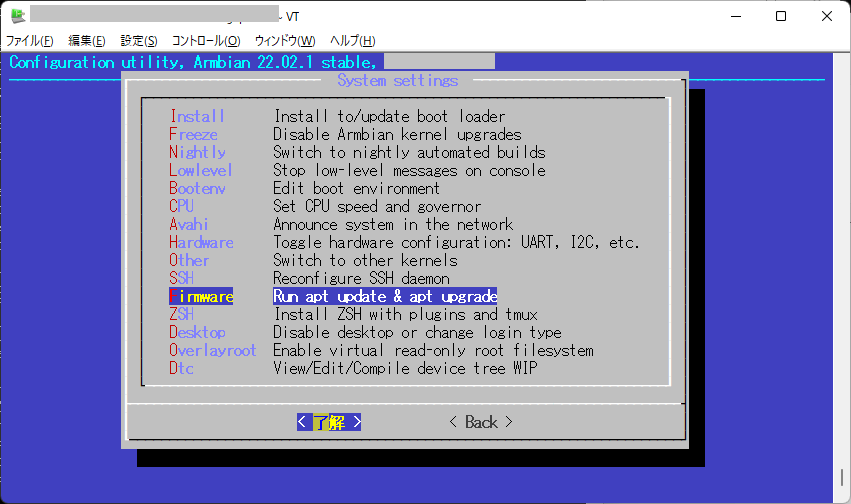Select the Hardware configuration entry

(x=404, y=242)
